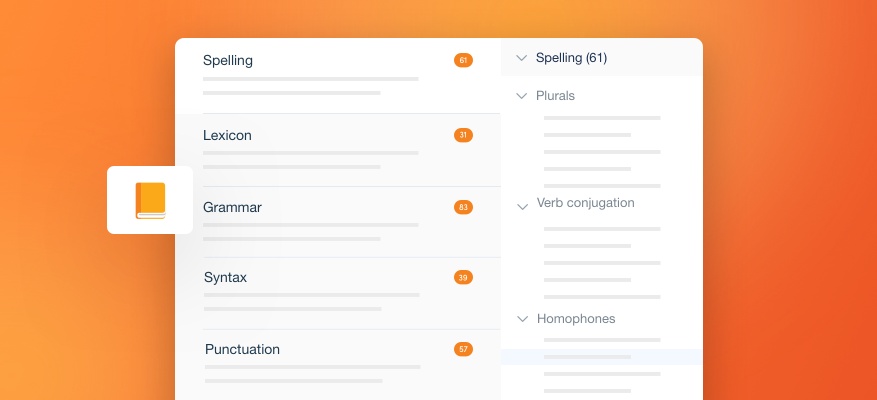Screen dimensions: 877x400
Task: Collapse the Verb conjugation chevron
Action: pos(521,206)
